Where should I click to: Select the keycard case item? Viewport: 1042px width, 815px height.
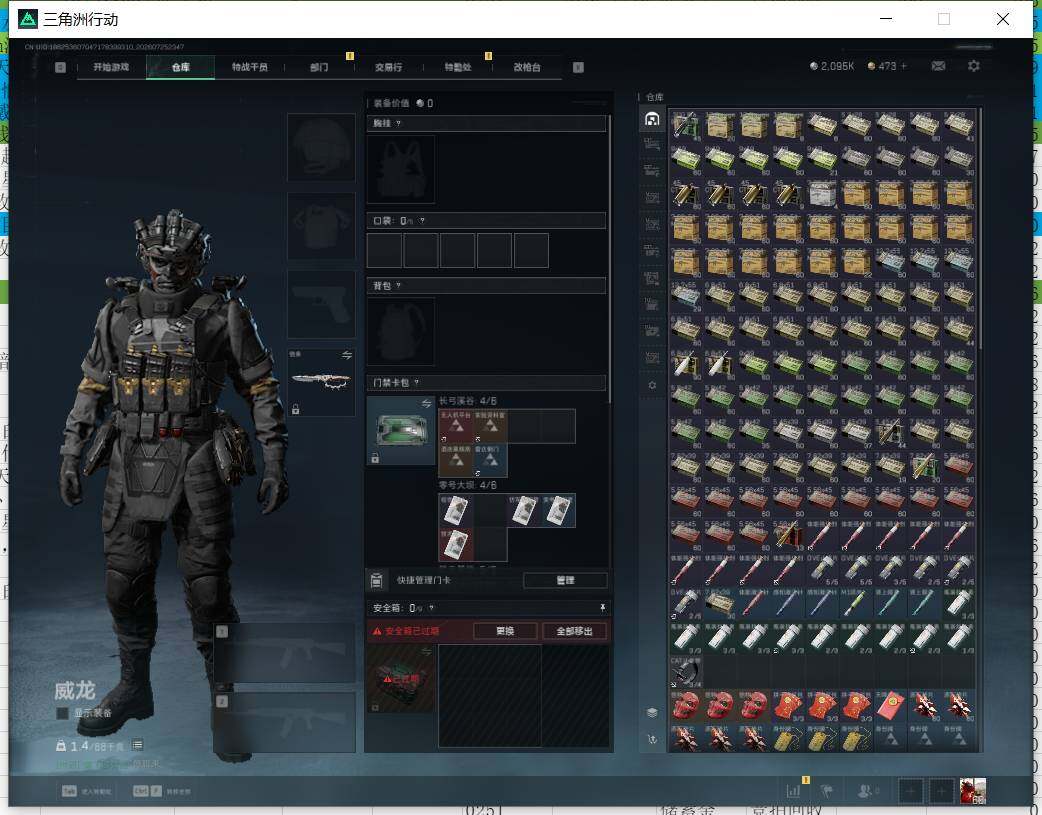pyautogui.click(x=401, y=430)
